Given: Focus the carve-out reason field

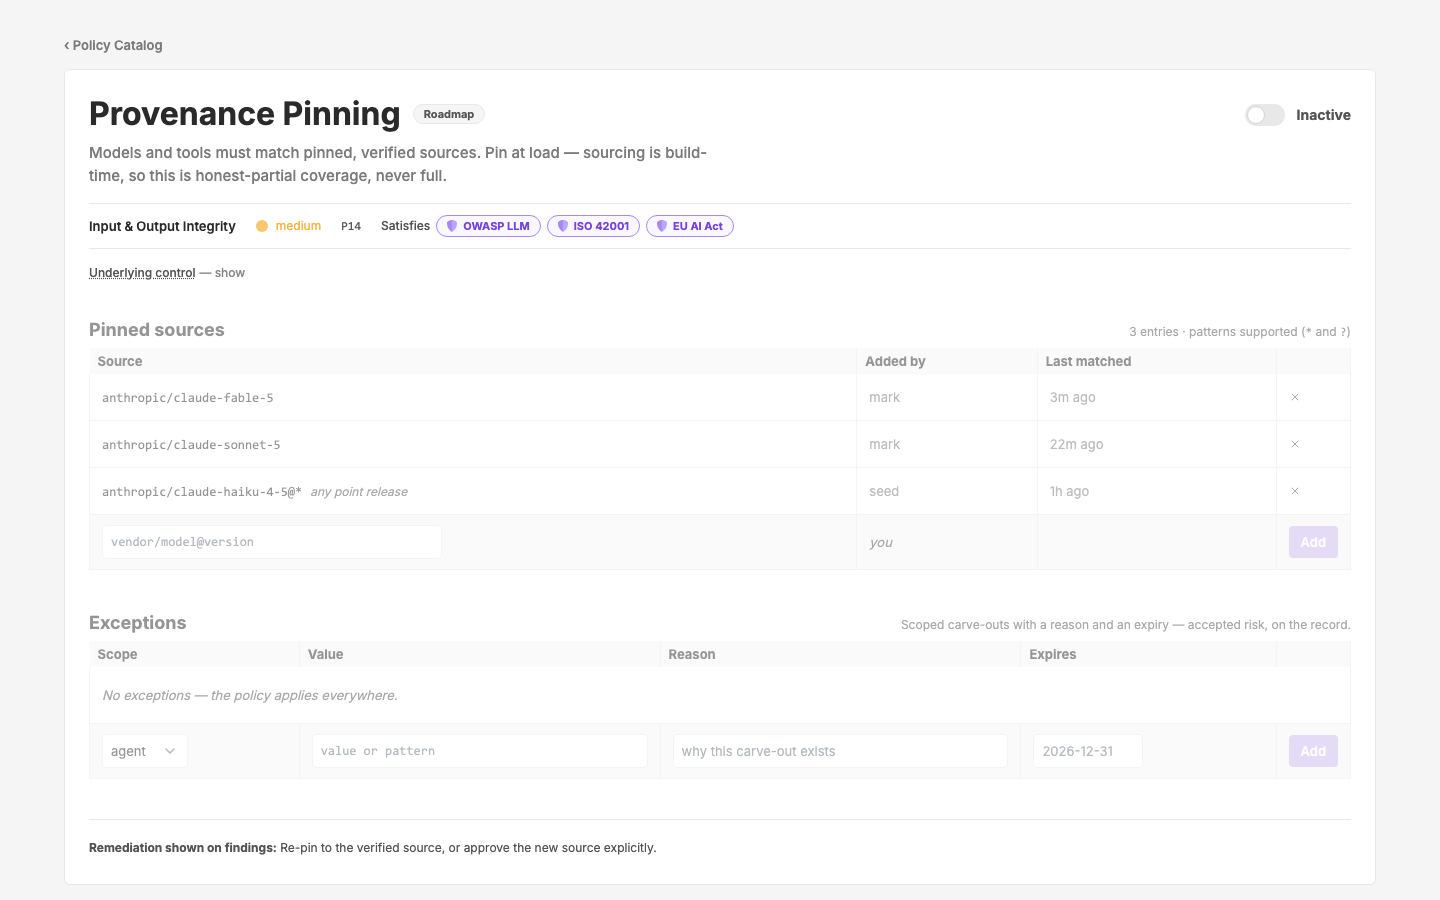Looking at the screenshot, I should coord(840,751).
